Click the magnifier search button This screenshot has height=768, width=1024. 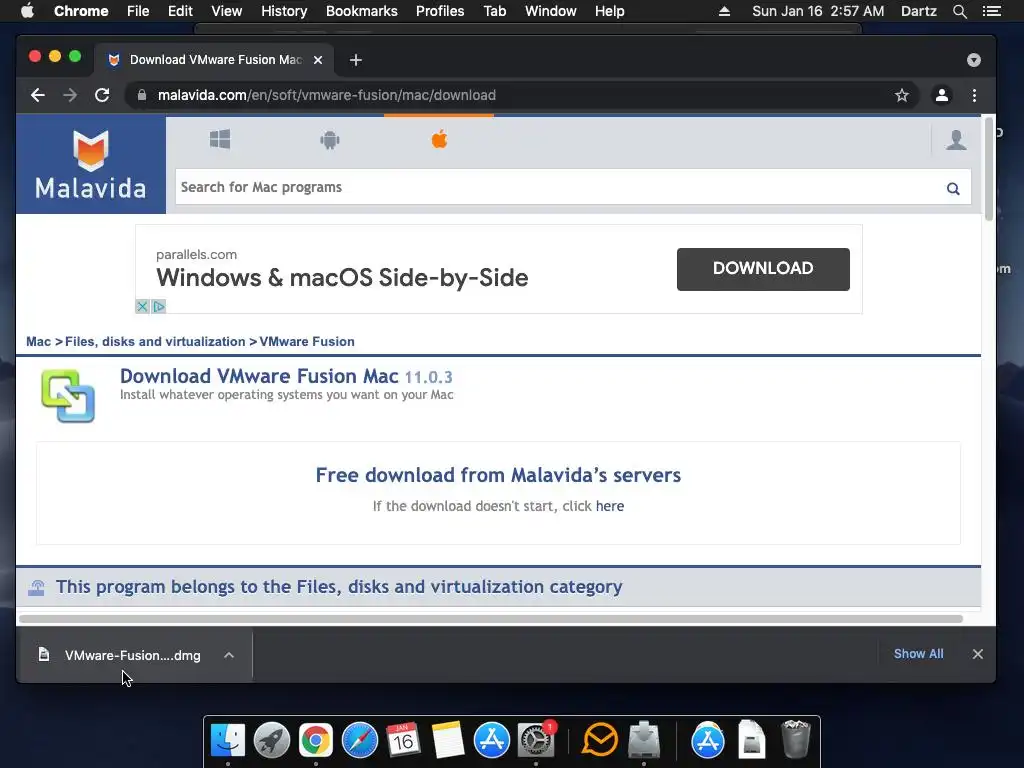(x=953, y=189)
